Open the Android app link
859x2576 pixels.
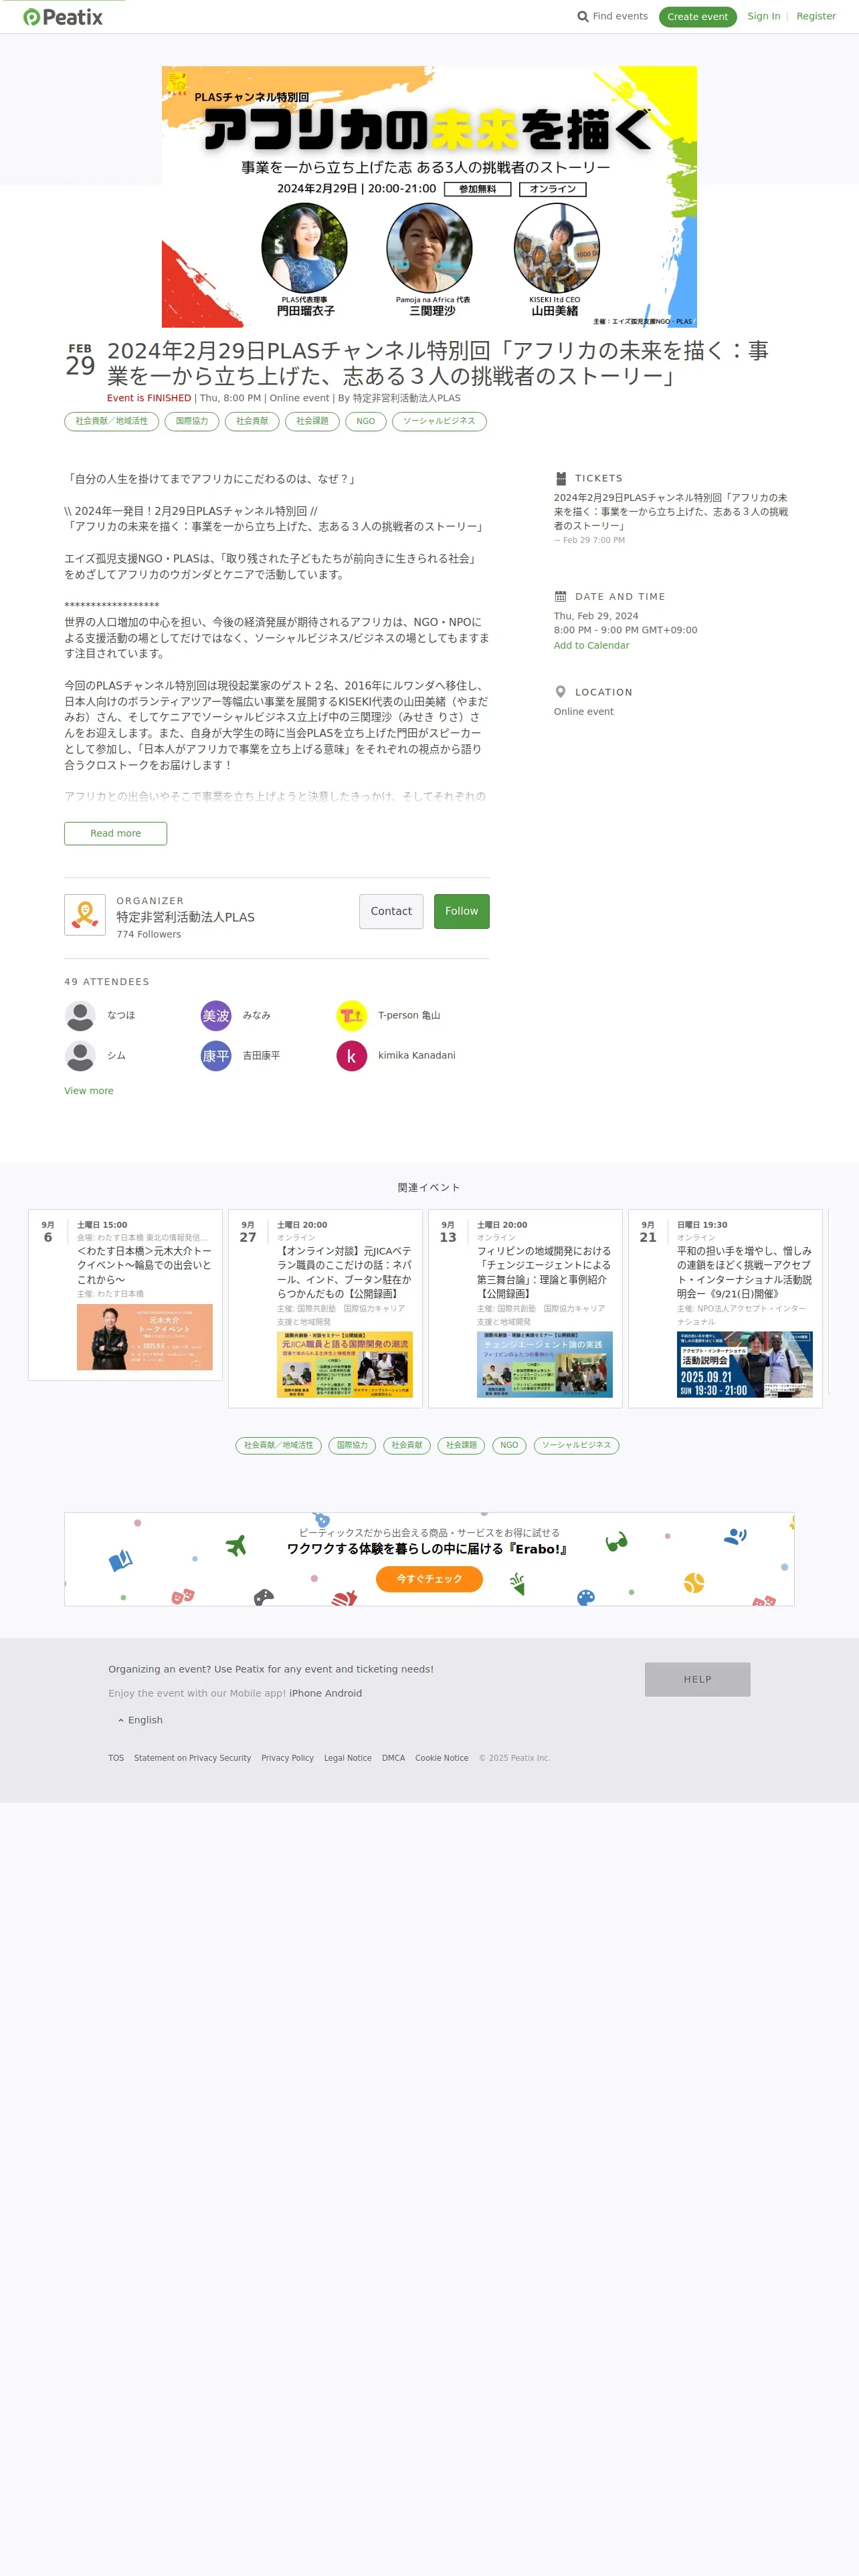click(343, 1694)
